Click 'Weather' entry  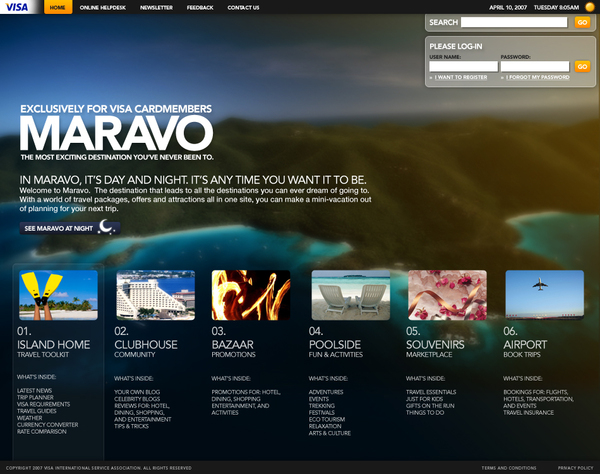click(x=29, y=418)
